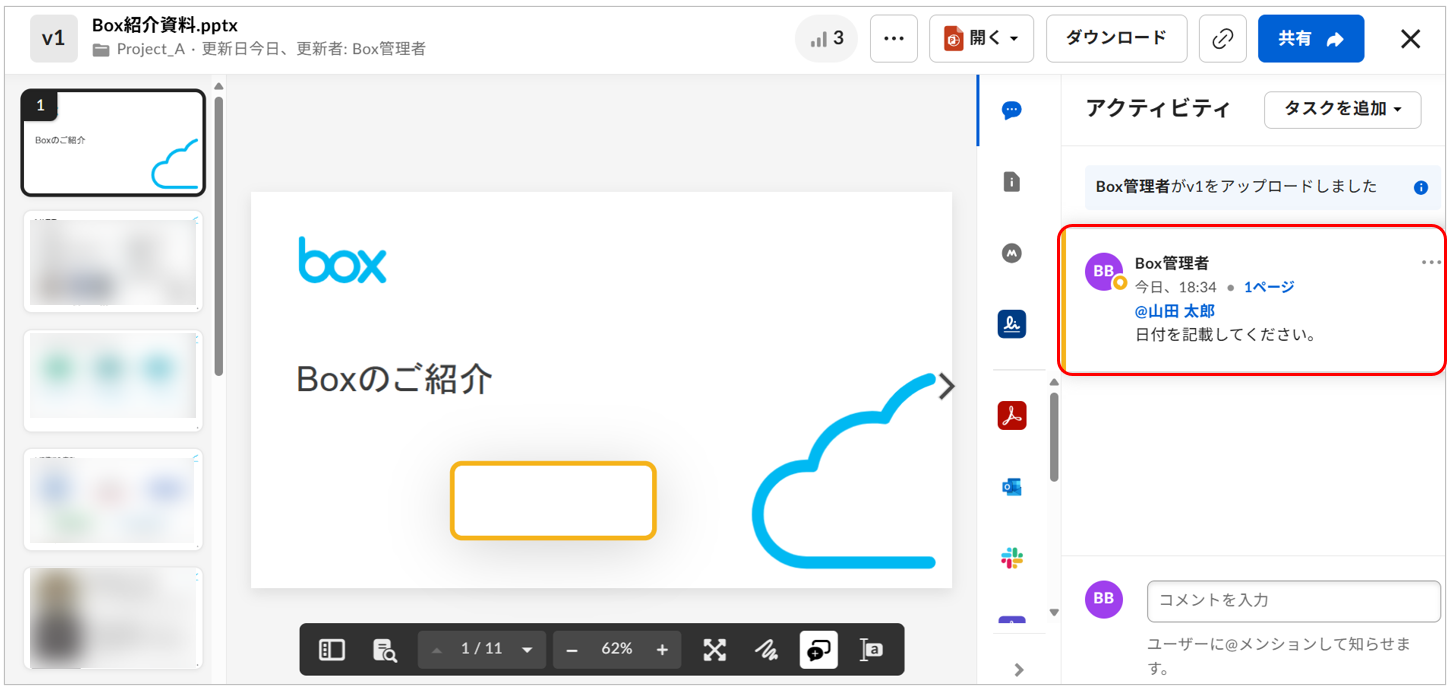Viewport: 1447px width, 687px height.
Task: Open the Outlook integration icon
Action: pyautogui.click(x=1011, y=487)
